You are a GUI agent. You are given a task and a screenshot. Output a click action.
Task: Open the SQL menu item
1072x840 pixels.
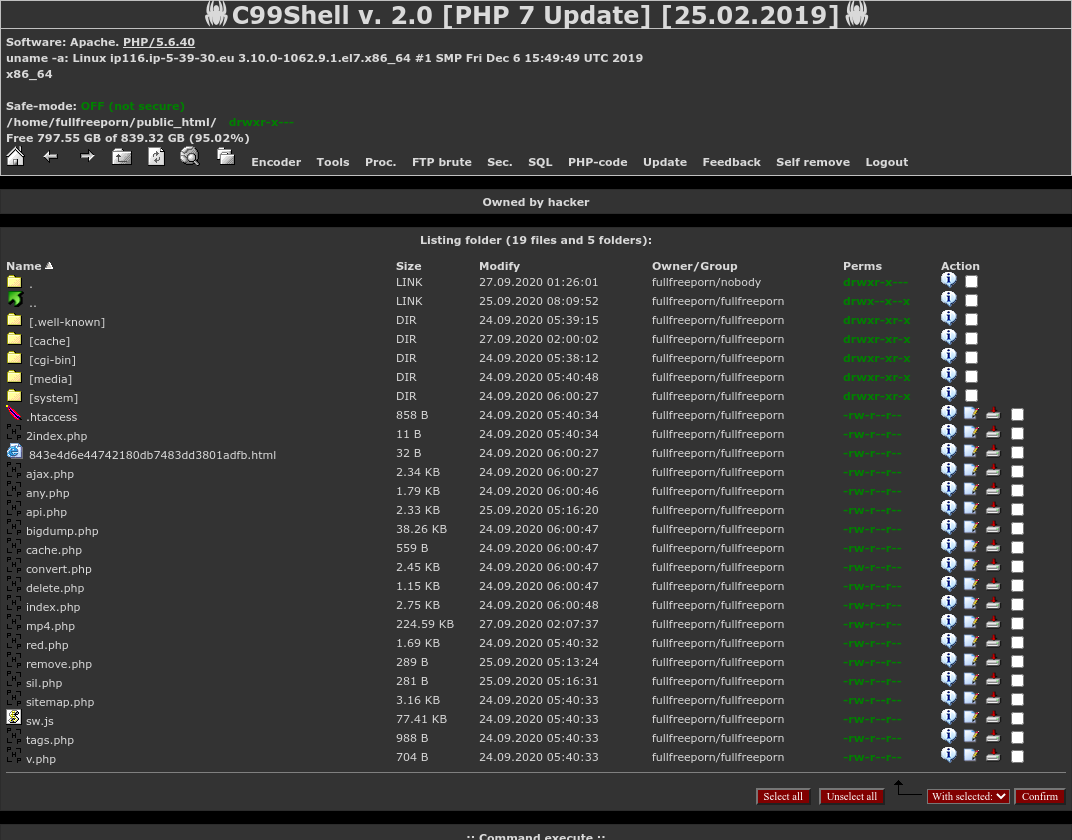pyautogui.click(x=540, y=162)
